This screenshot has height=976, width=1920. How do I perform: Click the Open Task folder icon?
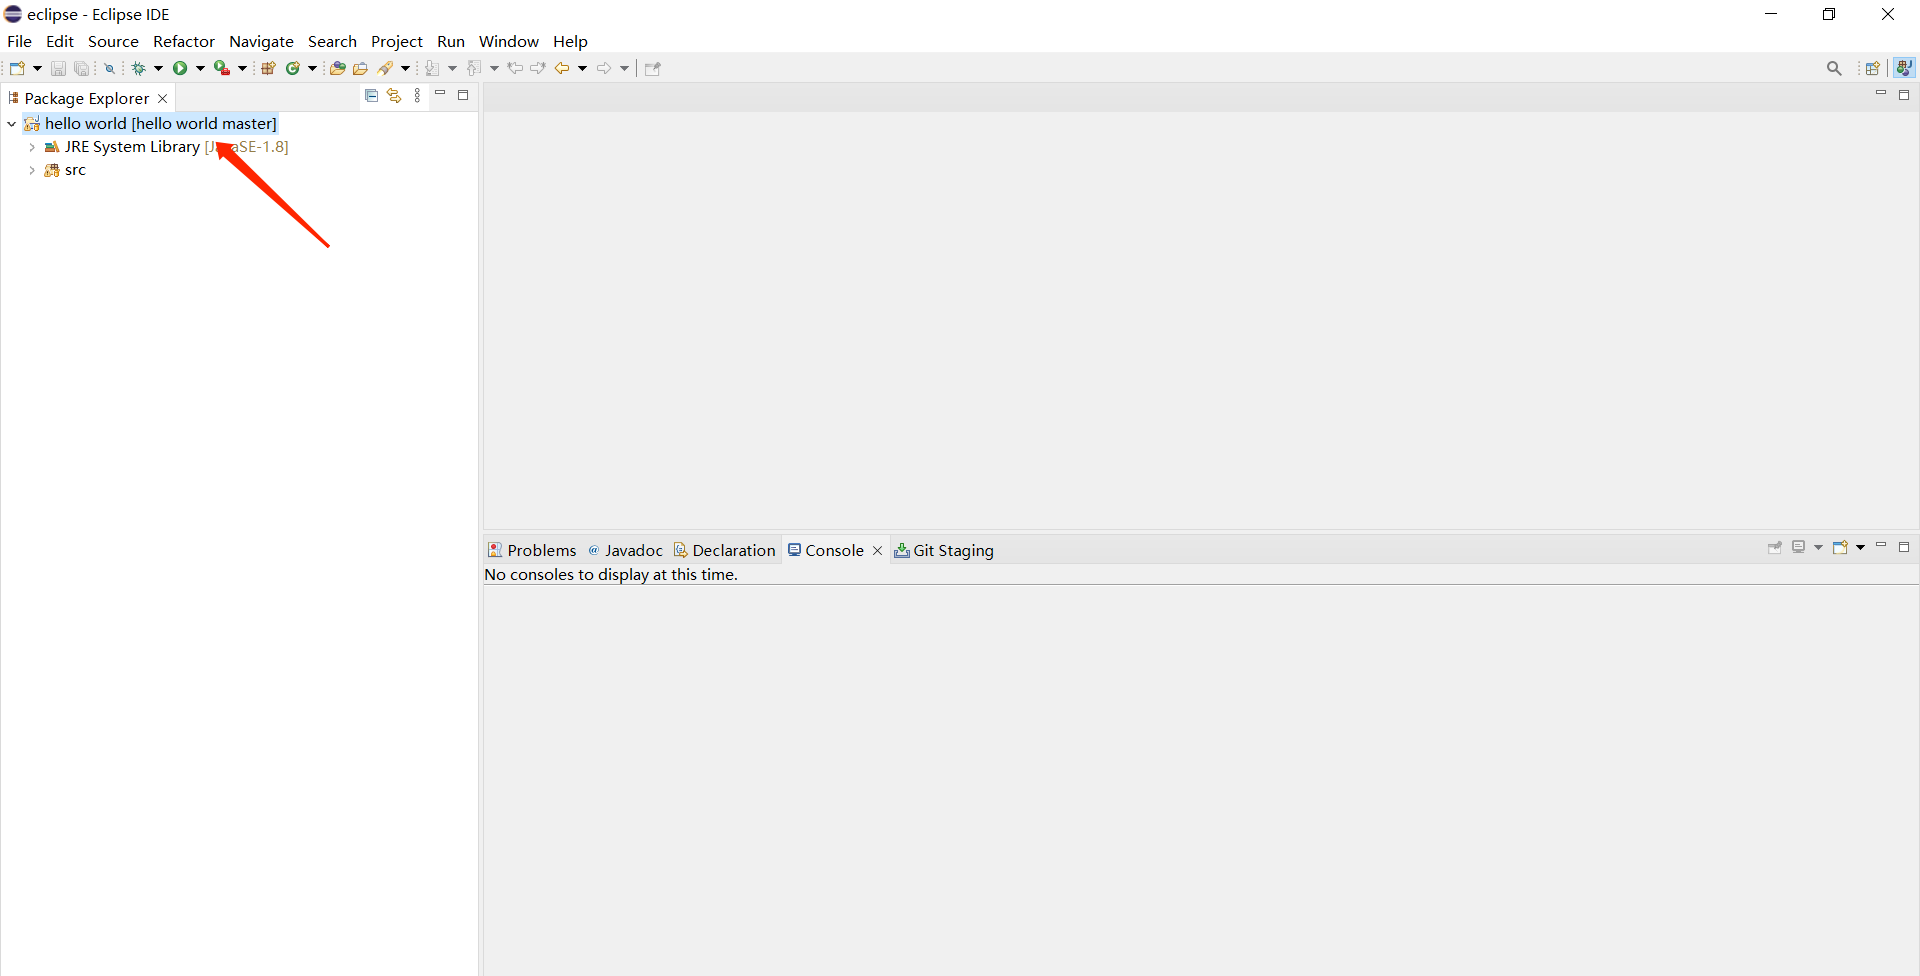[x=361, y=68]
